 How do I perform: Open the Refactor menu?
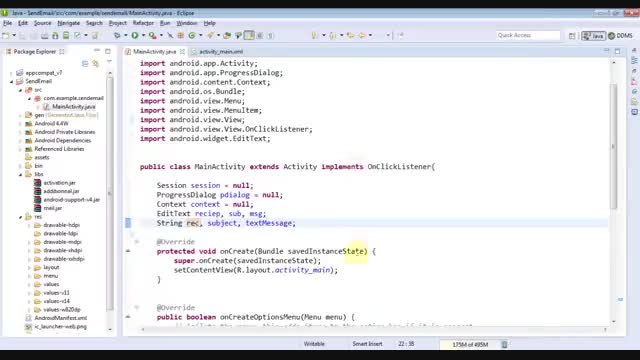point(143,23)
